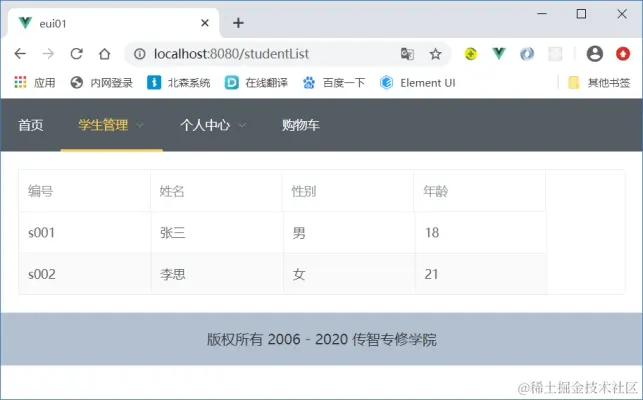View site info icon in address bar
Viewport: 643px width, 400px height.
tap(139, 54)
